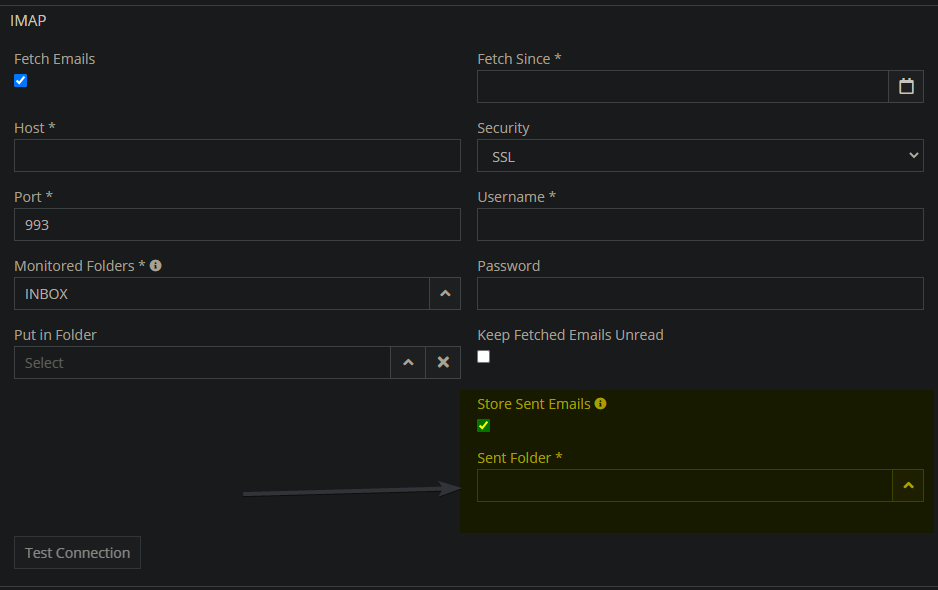Expand the Monitored Folders chevron
This screenshot has width=938, height=590.
point(445,294)
